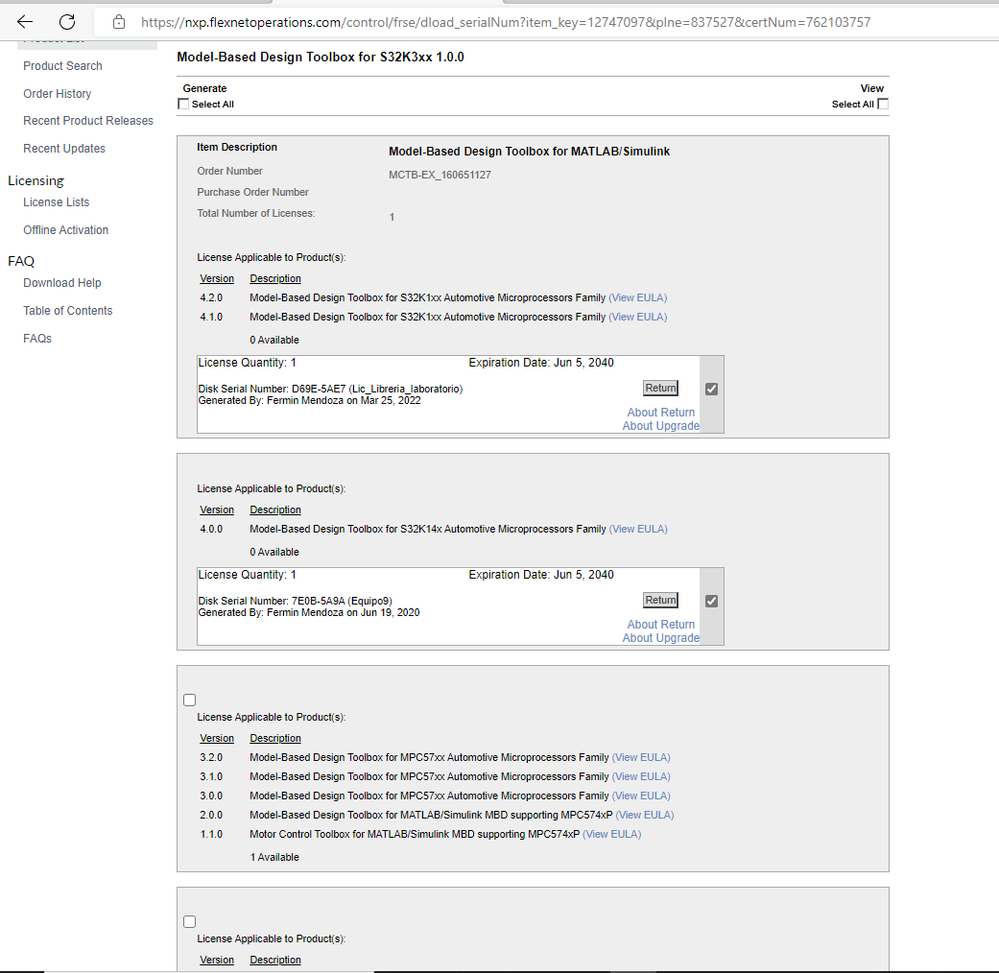999x973 pixels.
Task: Open Order History in sidebar
Action: (57, 94)
